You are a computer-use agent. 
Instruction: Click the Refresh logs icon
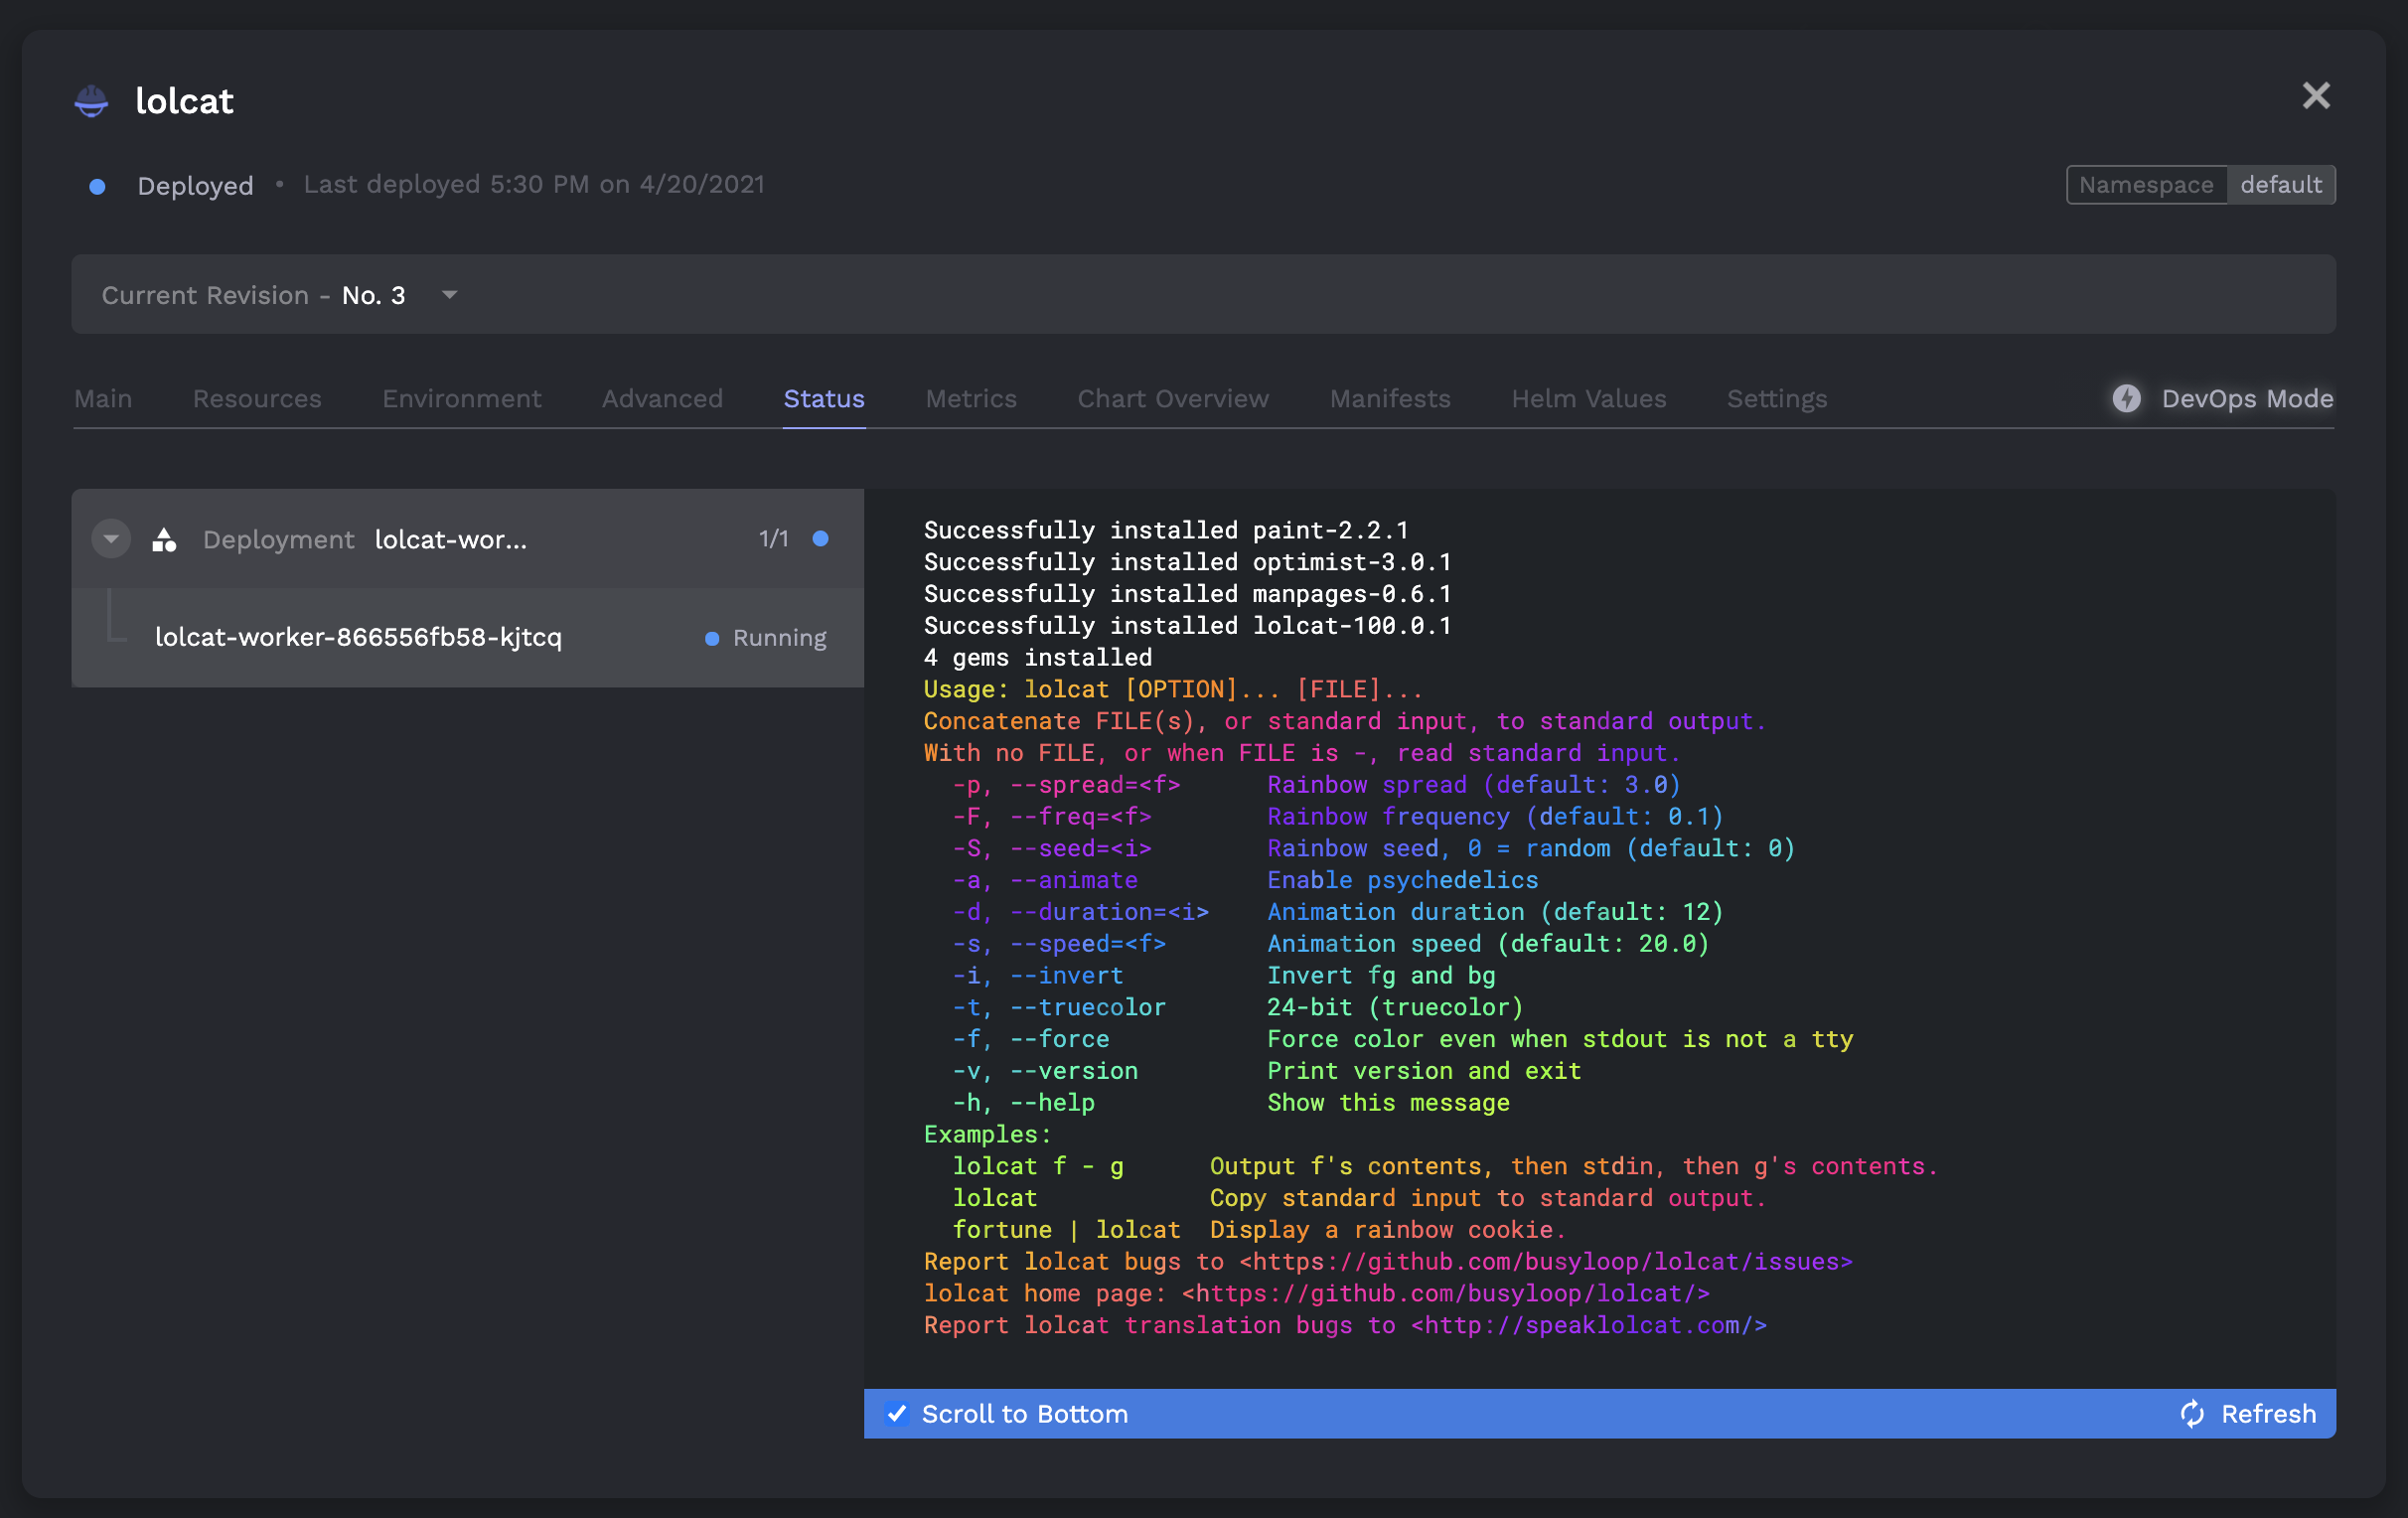(x=2191, y=1413)
